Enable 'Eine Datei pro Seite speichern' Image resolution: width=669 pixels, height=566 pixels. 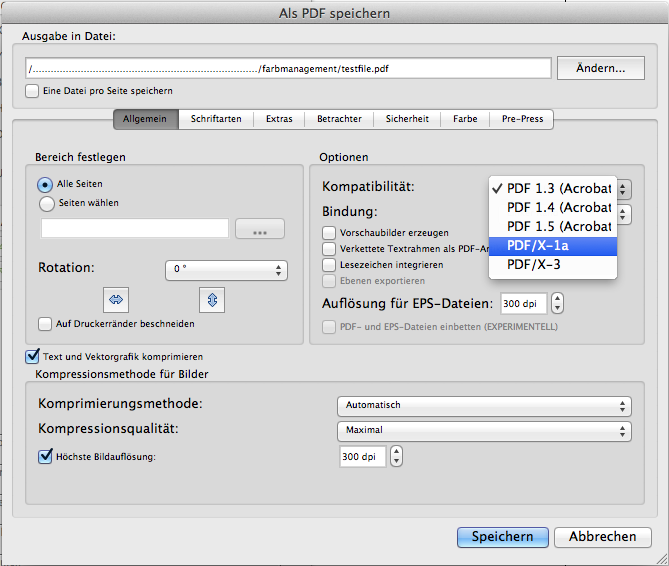coord(32,91)
